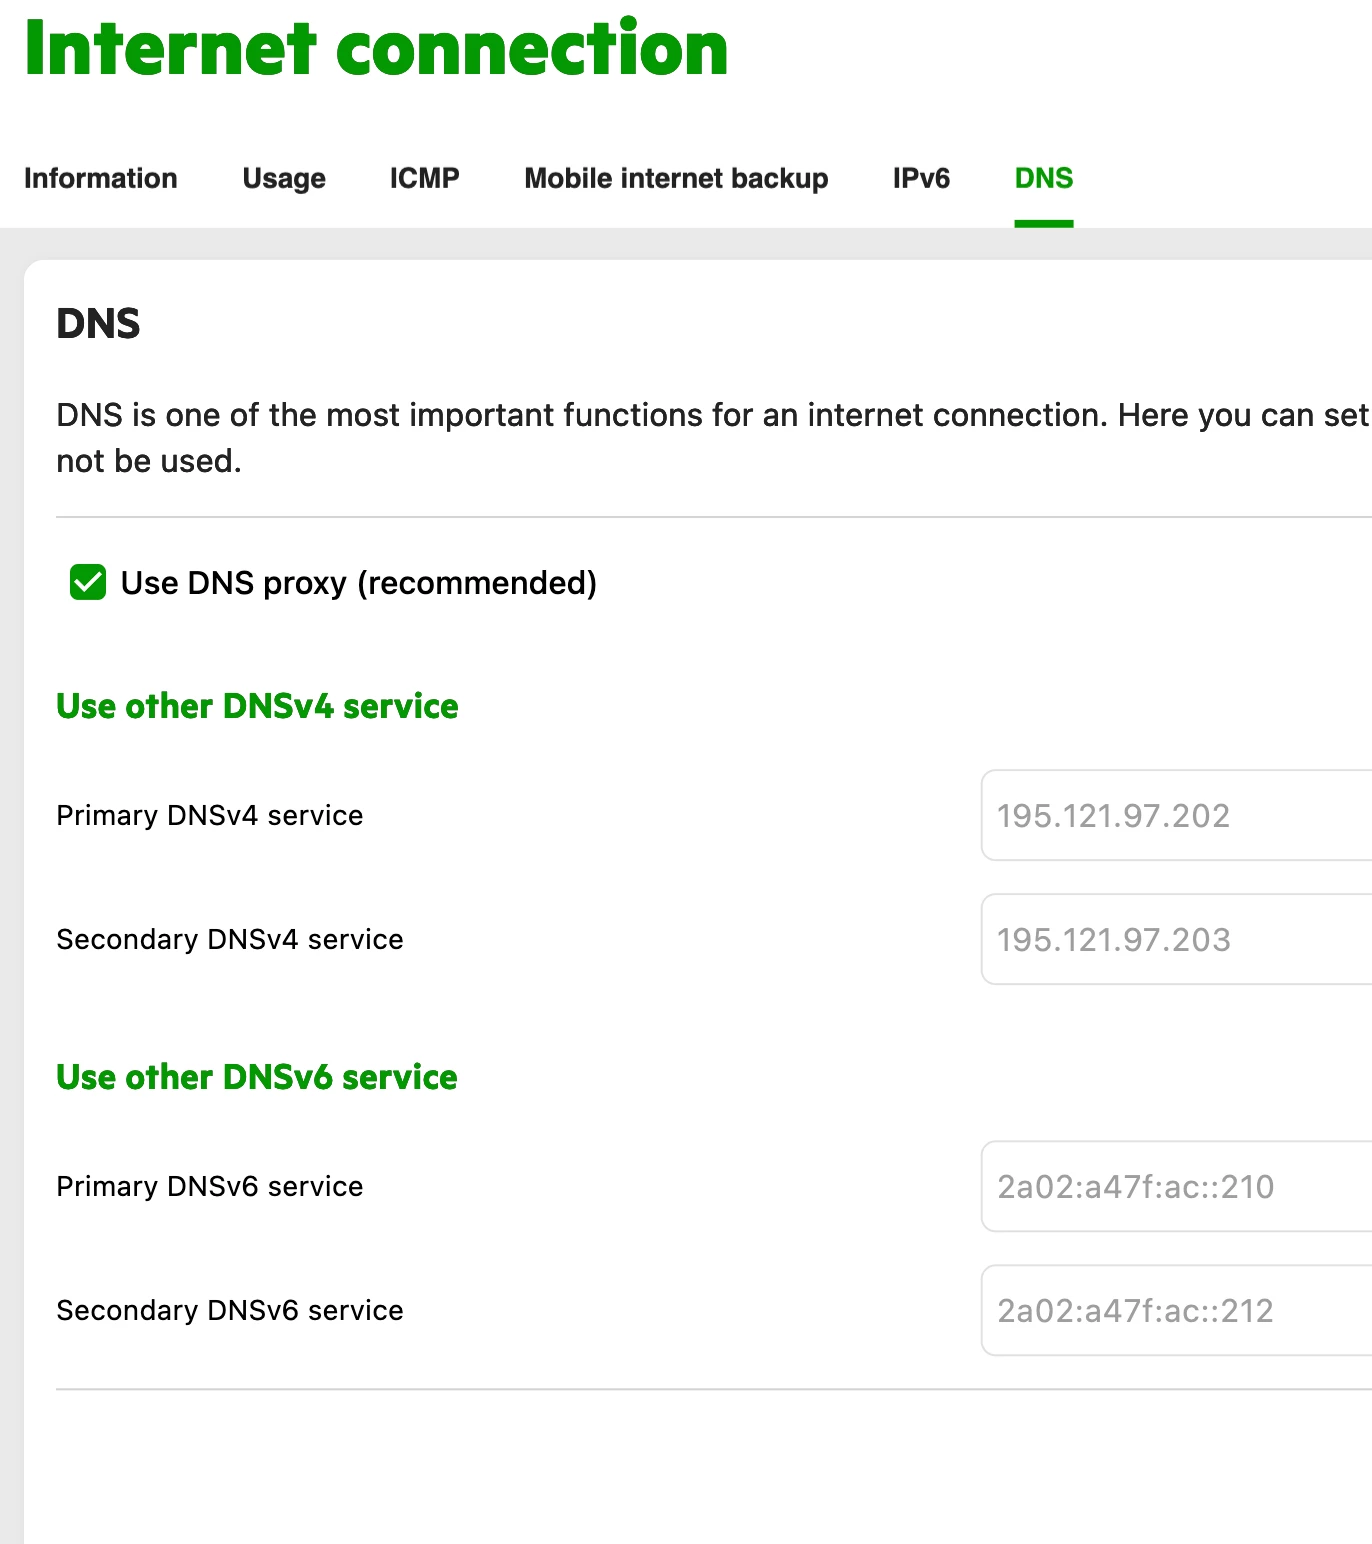
Task: Open the Information tab
Action: click(x=100, y=178)
